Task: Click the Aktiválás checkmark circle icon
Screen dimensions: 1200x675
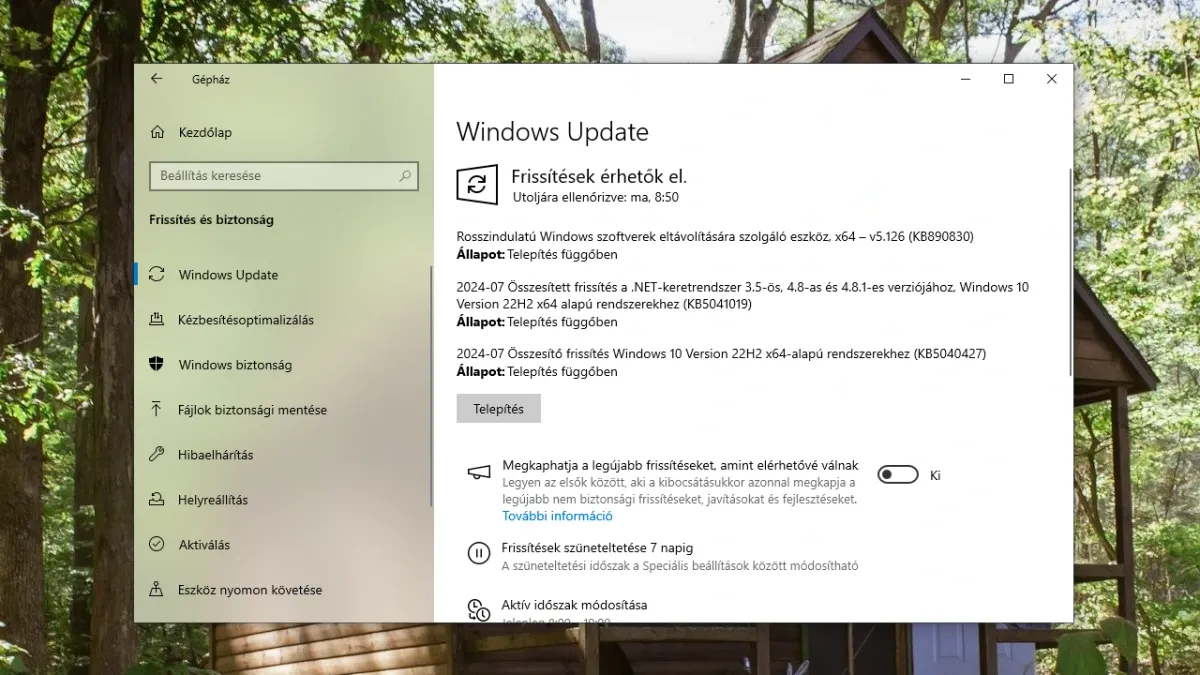Action: pyautogui.click(x=156, y=545)
